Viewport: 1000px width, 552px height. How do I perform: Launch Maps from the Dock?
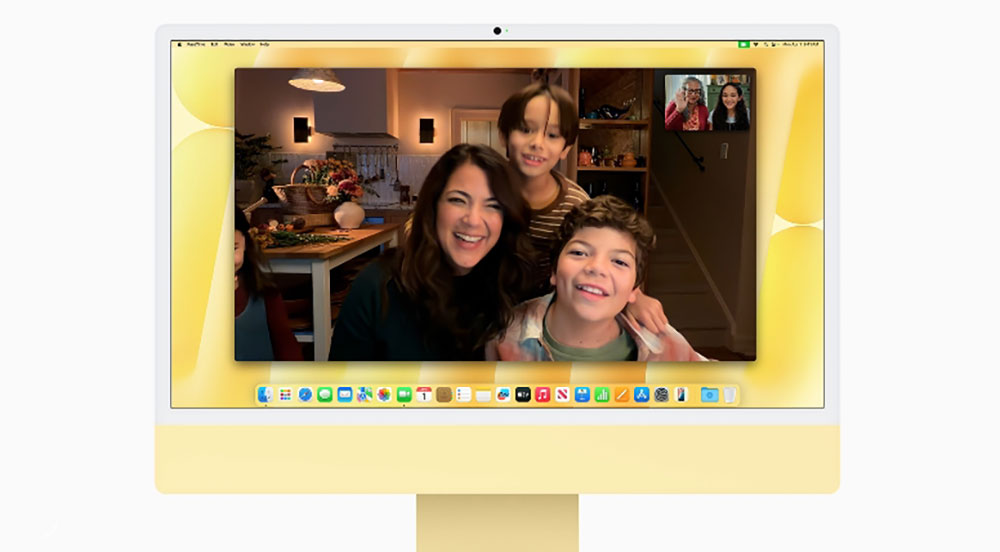(x=364, y=395)
